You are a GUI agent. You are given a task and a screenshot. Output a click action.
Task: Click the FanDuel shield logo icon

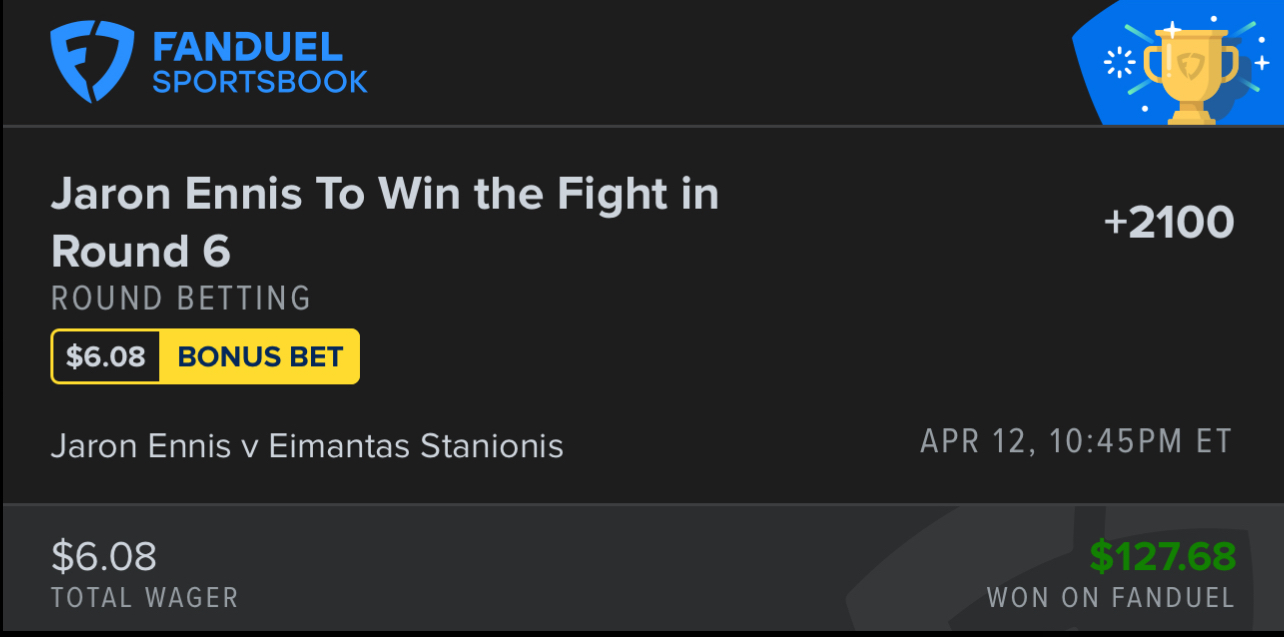92,62
